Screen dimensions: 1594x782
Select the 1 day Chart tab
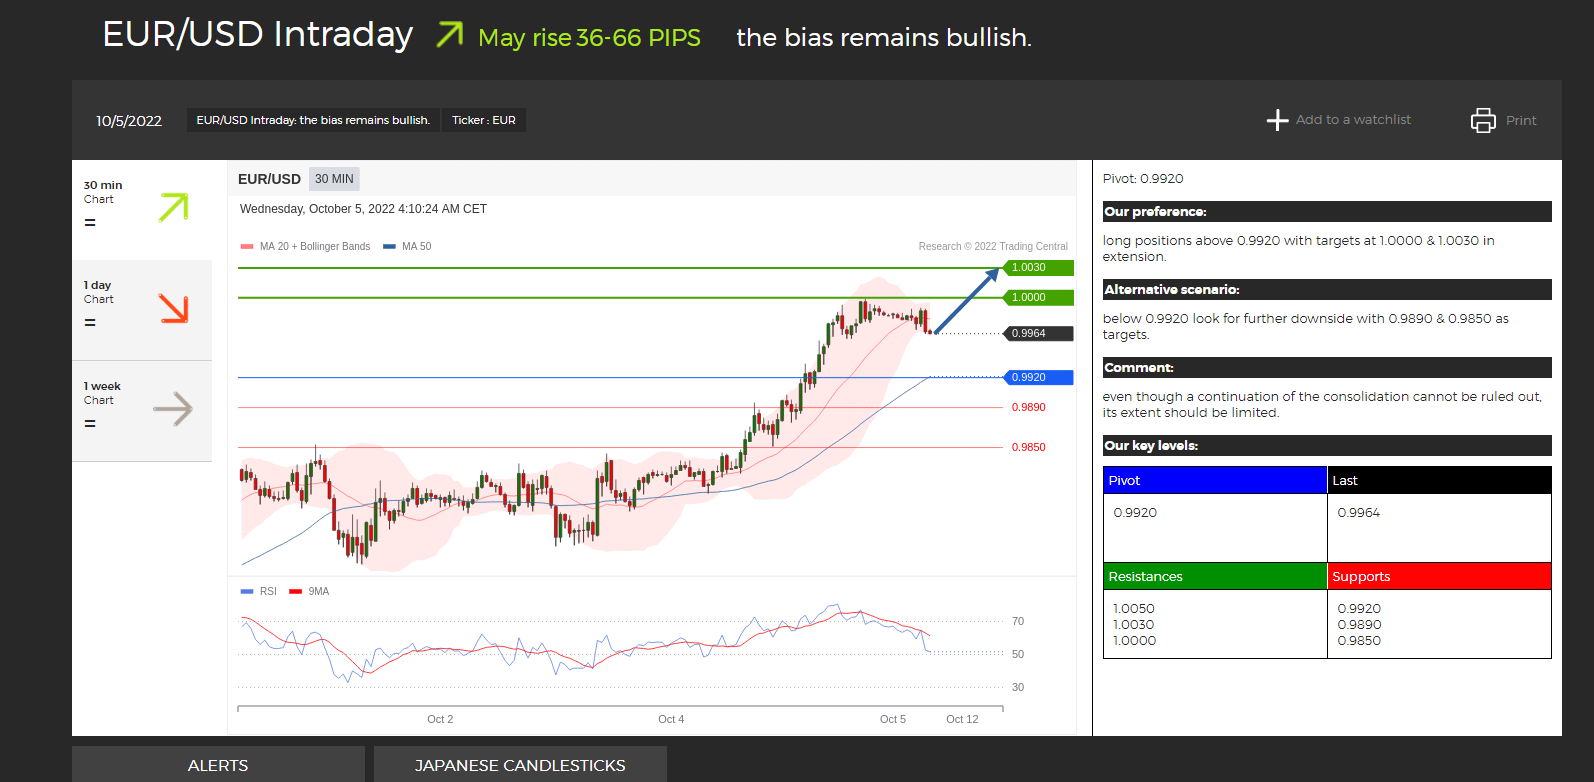click(142, 310)
